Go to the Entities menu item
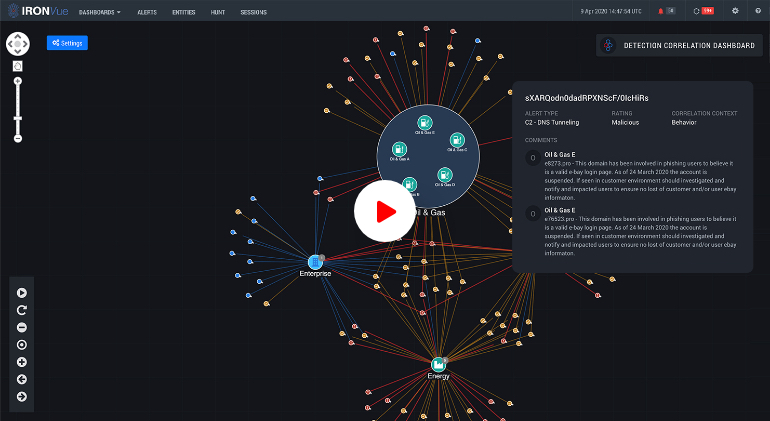The width and height of the screenshot is (770, 421). 183,12
